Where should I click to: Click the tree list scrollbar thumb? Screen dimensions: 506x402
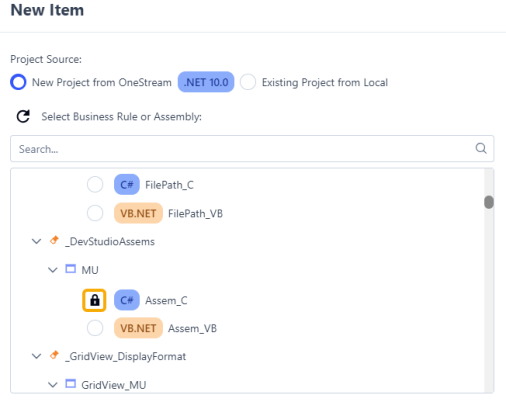(x=489, y=202)
